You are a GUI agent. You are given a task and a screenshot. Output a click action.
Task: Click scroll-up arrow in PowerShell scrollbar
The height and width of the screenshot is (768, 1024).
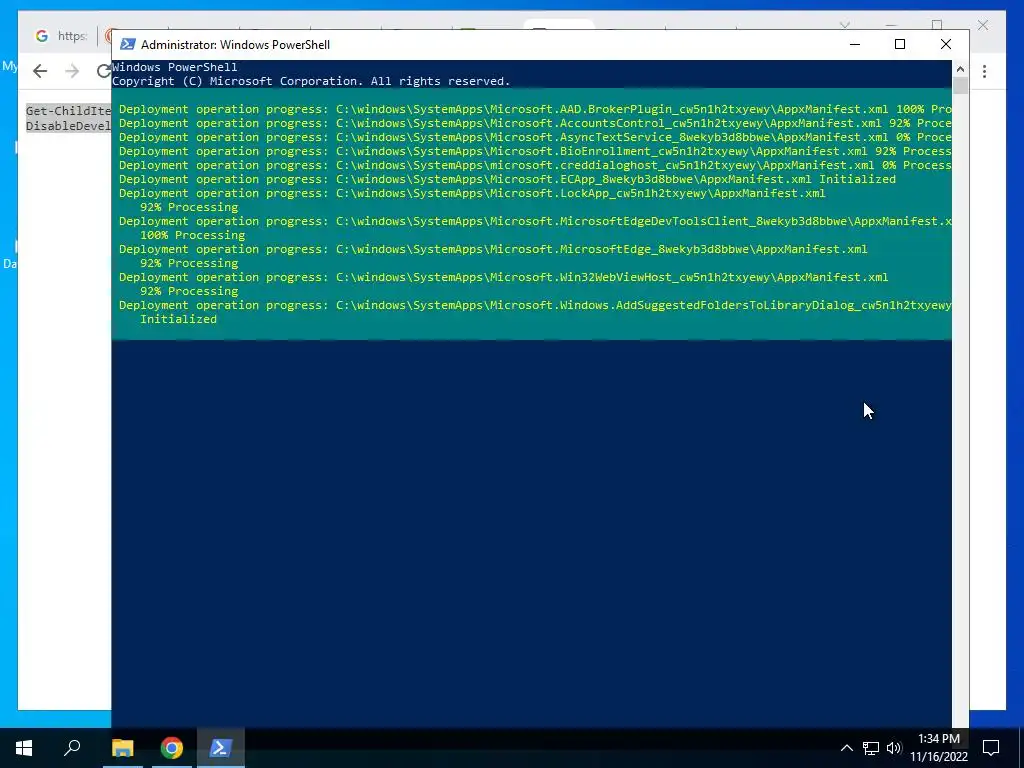click(960, 69)
